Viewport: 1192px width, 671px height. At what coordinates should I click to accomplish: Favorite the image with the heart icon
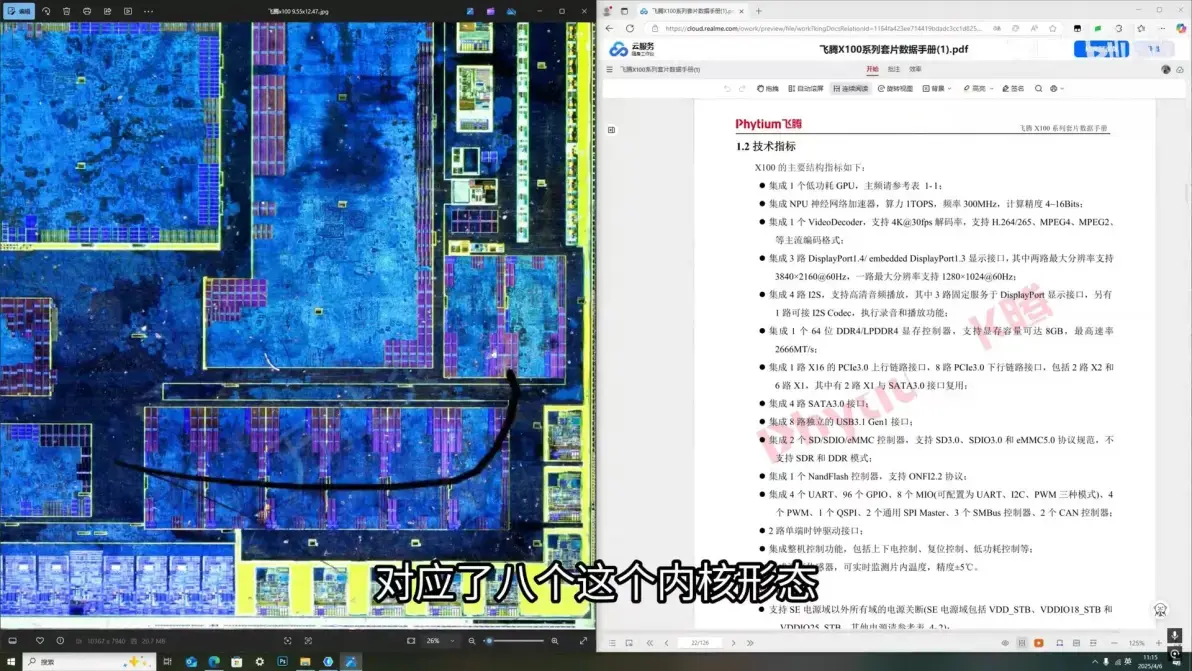(x=40, y=641)
